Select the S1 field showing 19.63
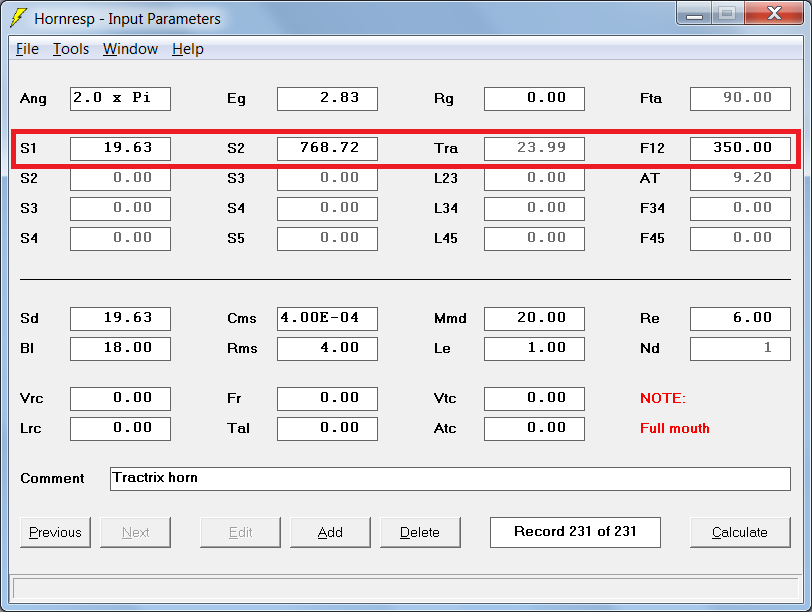Screen dimensions: 812x612 click(120, 149)
